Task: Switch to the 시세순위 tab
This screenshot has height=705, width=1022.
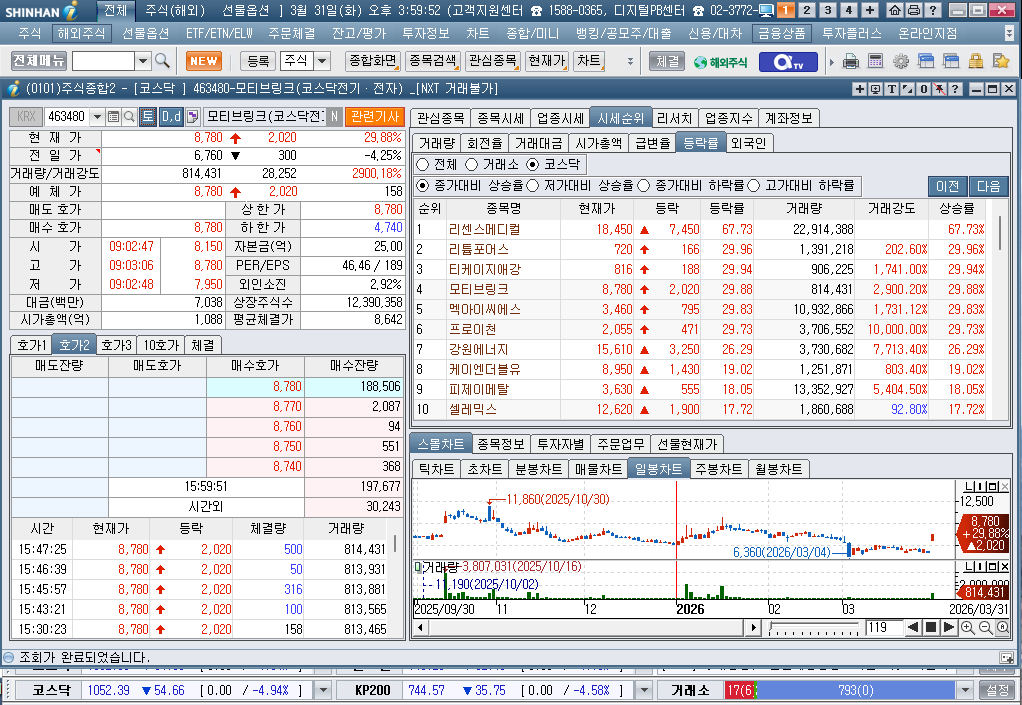Action: 620,118
